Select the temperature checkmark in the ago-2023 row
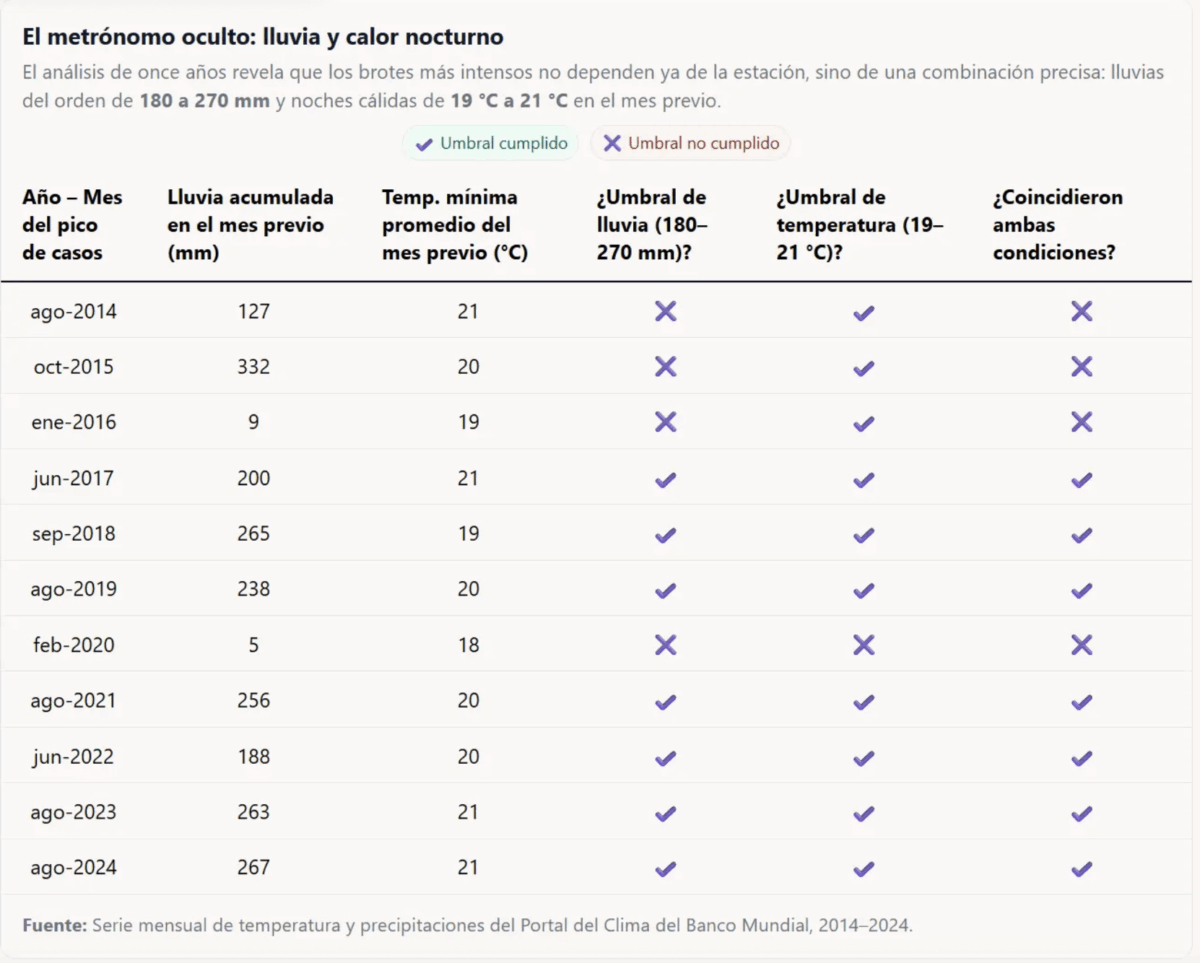The image size is (1200, 963). tap(864, 813)
